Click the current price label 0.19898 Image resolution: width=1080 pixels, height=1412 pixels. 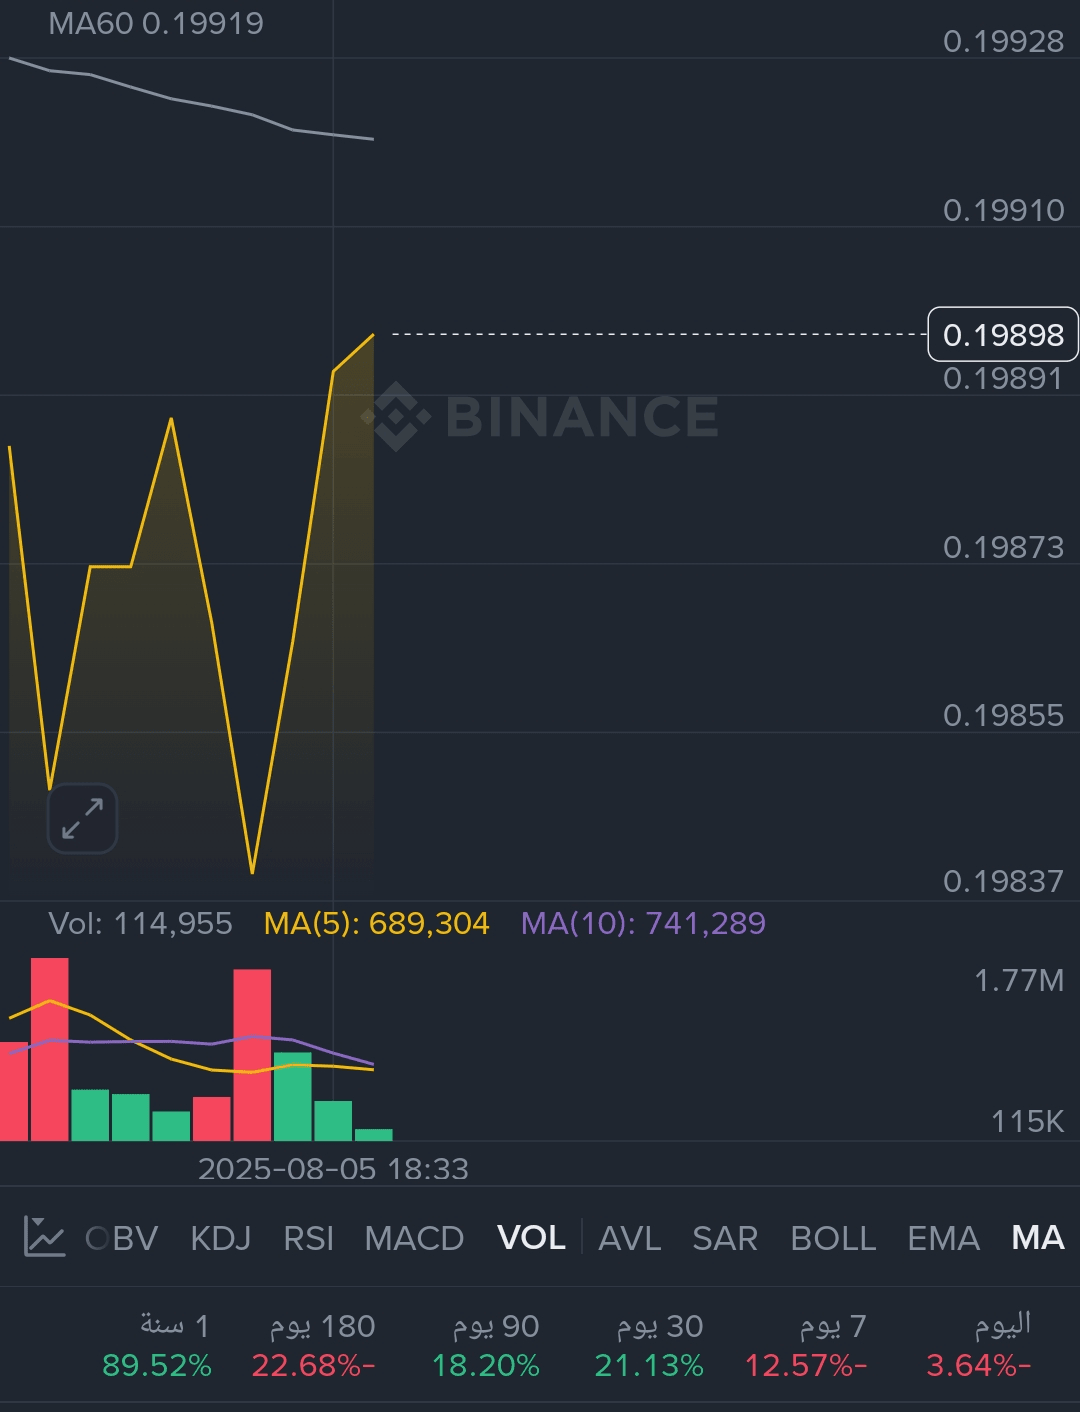[1003, 334]
